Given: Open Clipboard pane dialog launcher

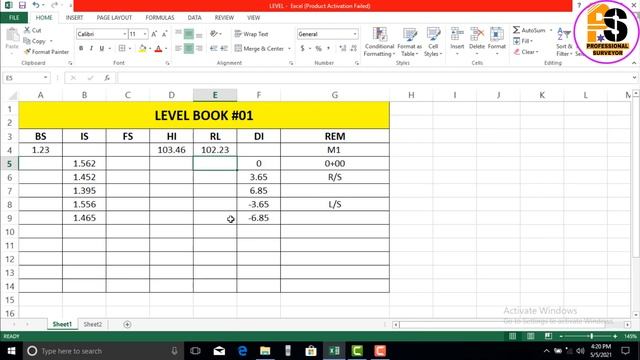Looking at the screenshot, I should (70, 63).
